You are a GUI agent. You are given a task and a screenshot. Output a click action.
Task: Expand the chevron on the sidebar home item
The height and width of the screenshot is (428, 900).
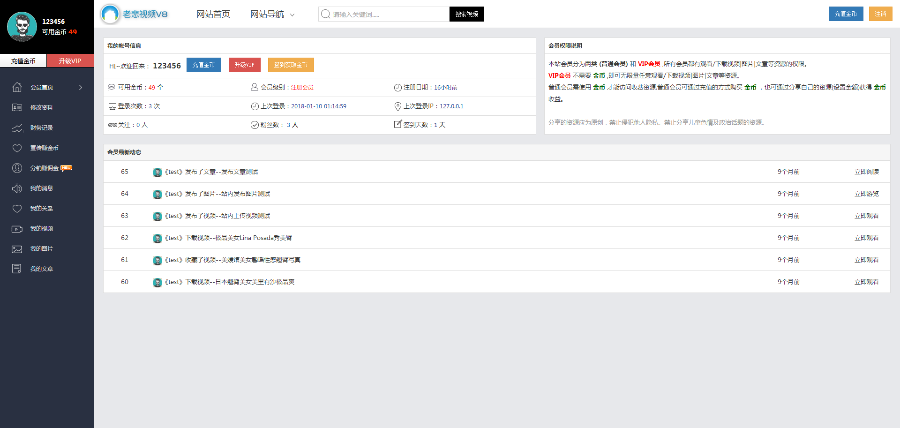[x=80, y=87]
